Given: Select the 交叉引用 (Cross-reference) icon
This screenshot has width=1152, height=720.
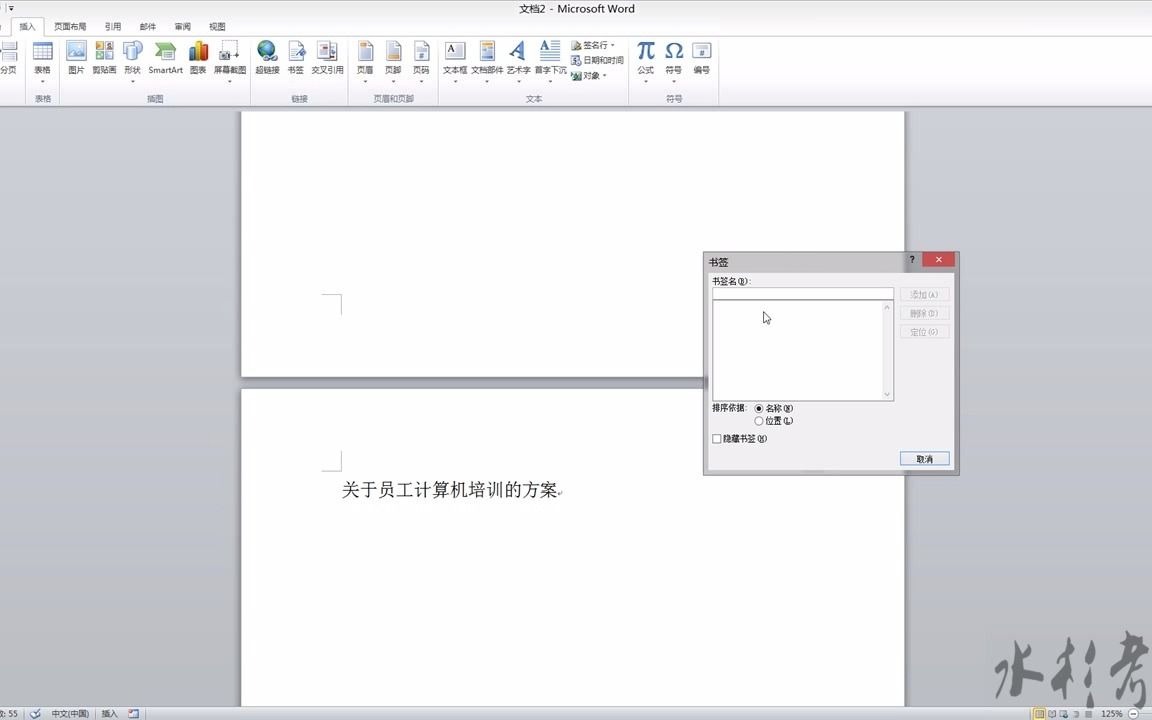Looking at the screenshot, I should tap(327, 58).
